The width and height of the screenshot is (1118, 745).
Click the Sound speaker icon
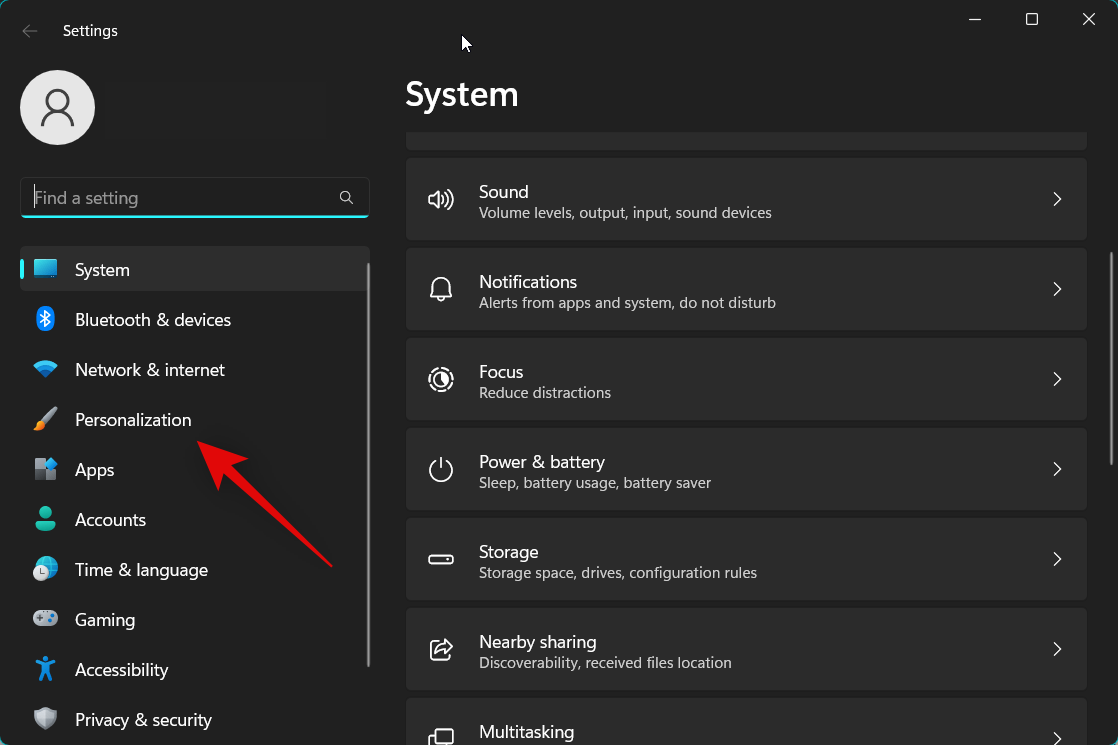pyautogui.click(x=441, y=199)
